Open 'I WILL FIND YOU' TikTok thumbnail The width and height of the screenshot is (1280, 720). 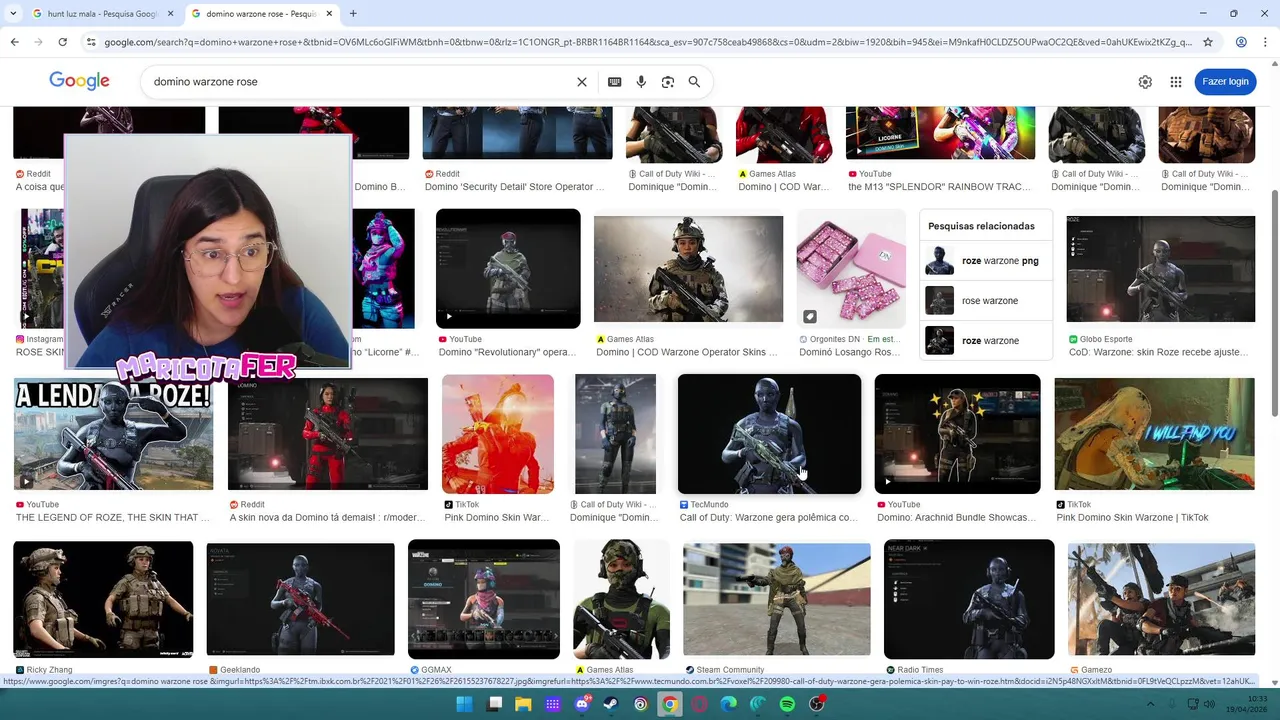pos(1154,434)
